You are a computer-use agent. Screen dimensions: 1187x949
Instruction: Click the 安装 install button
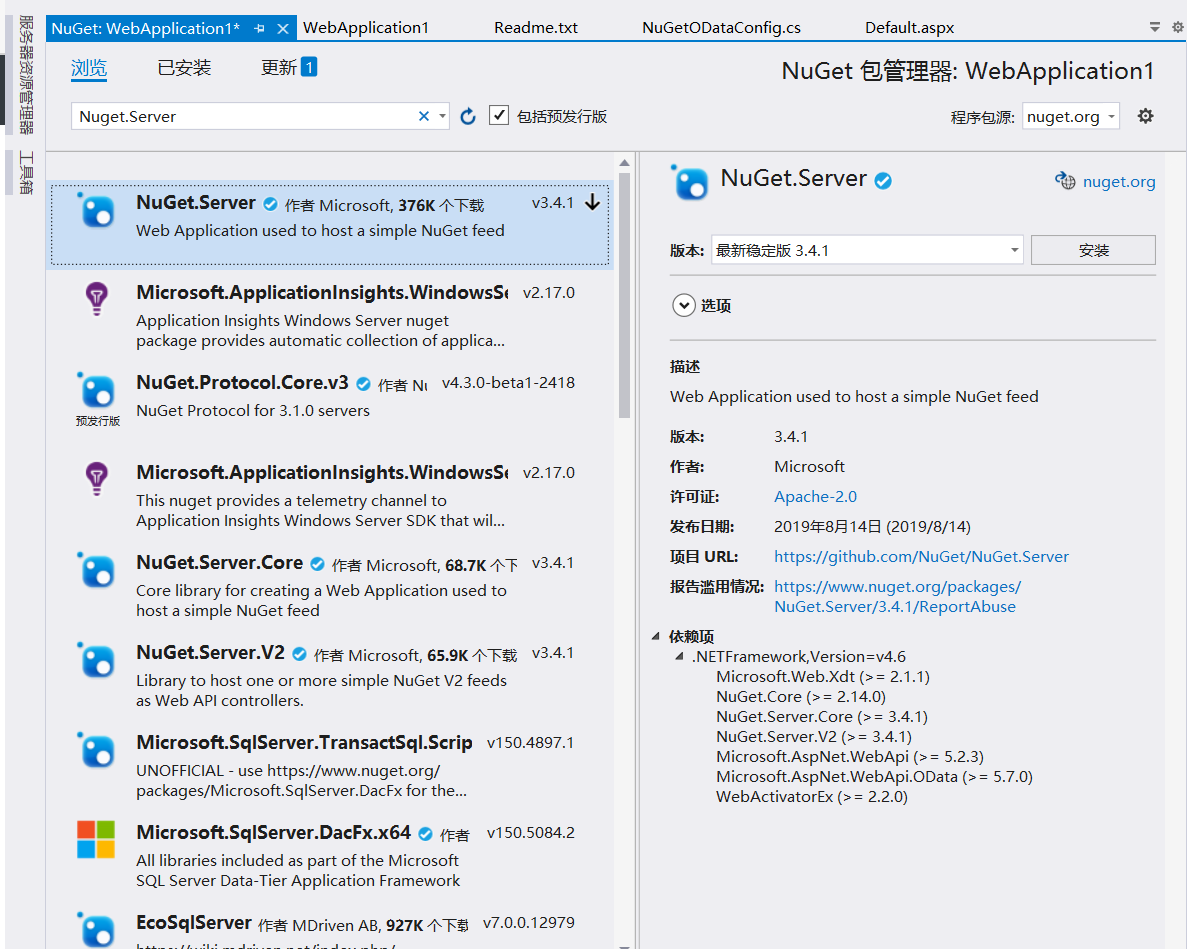(1093, 250)
